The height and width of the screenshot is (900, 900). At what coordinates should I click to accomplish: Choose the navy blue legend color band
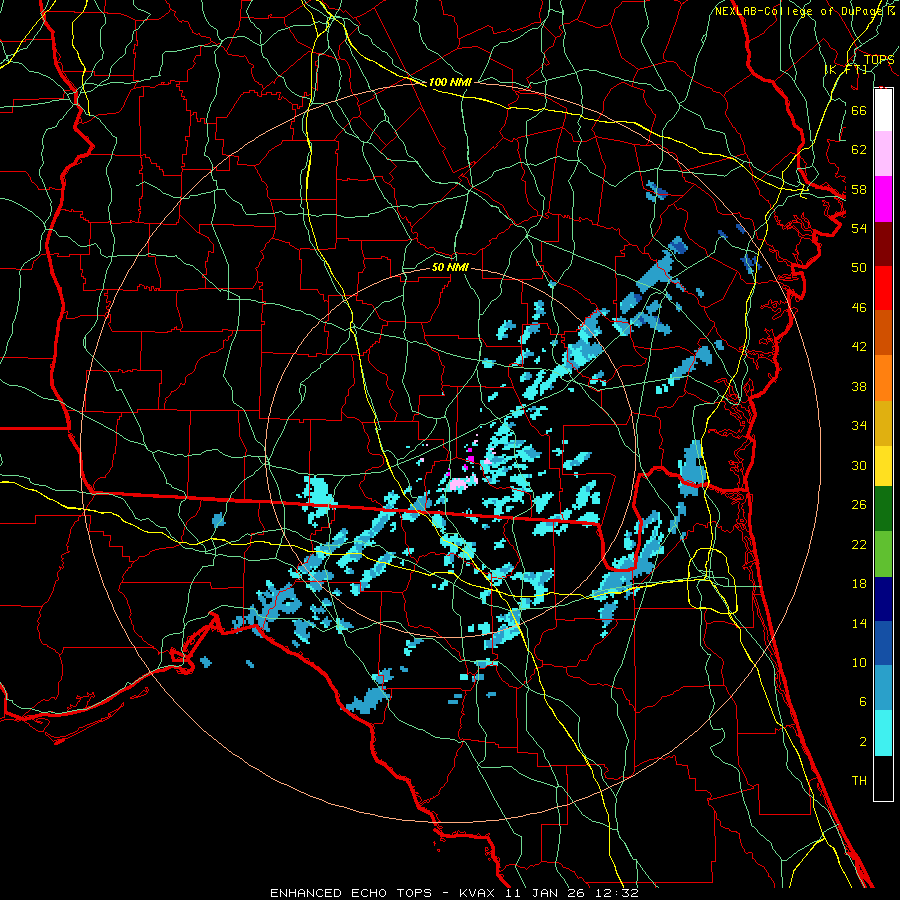(x=883, y=599)
